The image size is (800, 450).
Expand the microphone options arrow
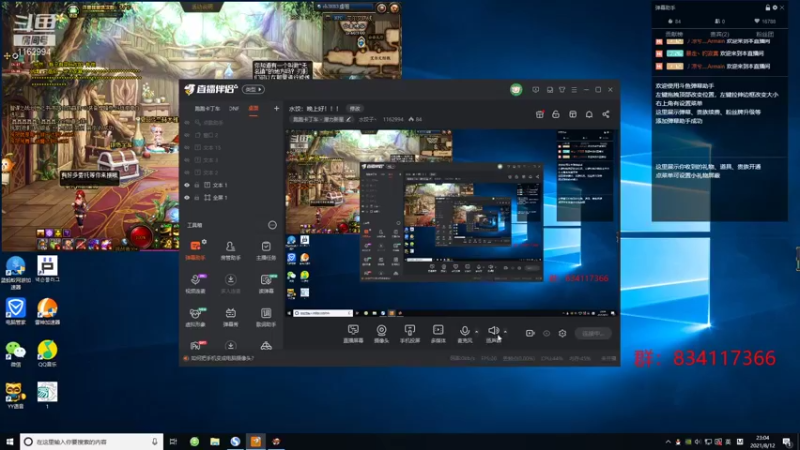point(477,332)
